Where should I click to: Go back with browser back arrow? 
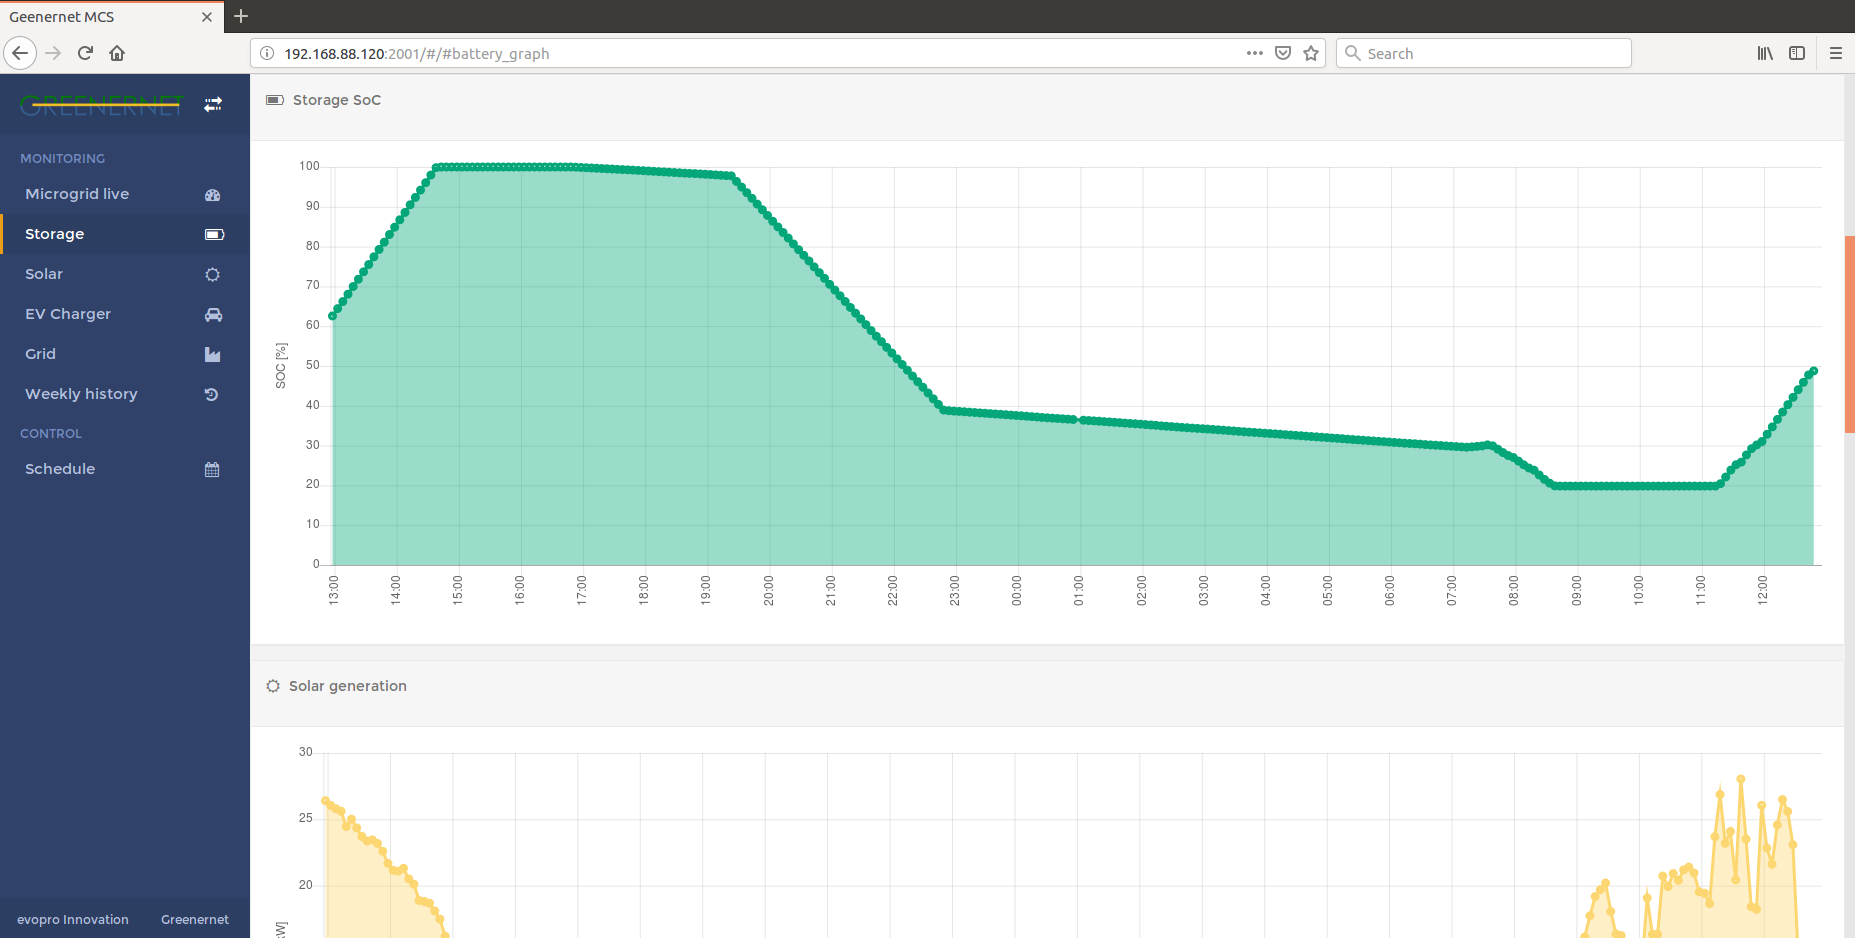coord(20,53)
